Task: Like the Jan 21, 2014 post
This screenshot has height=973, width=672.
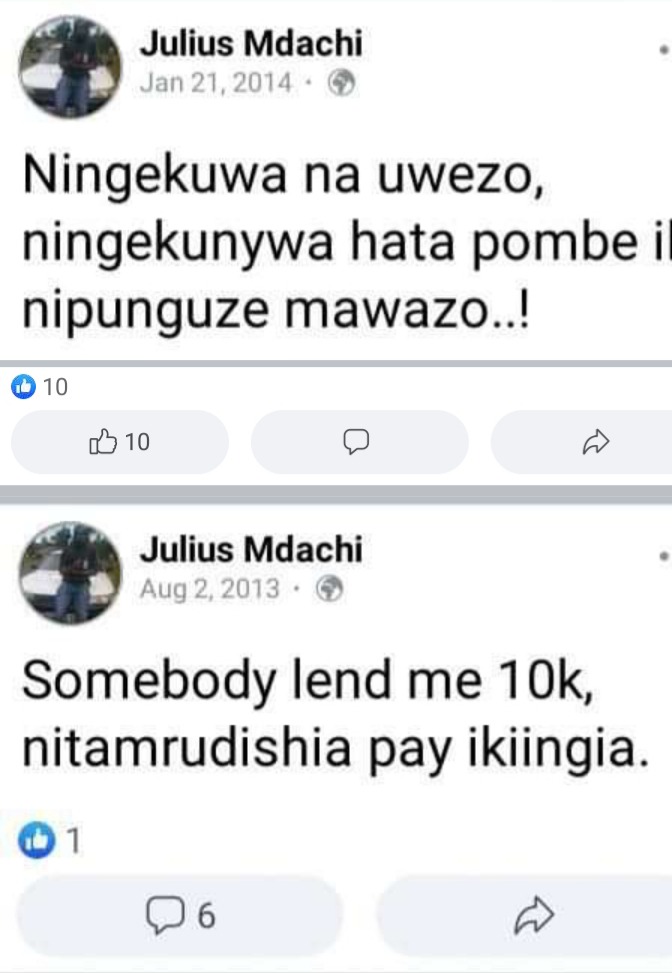Action: (120, 442)
